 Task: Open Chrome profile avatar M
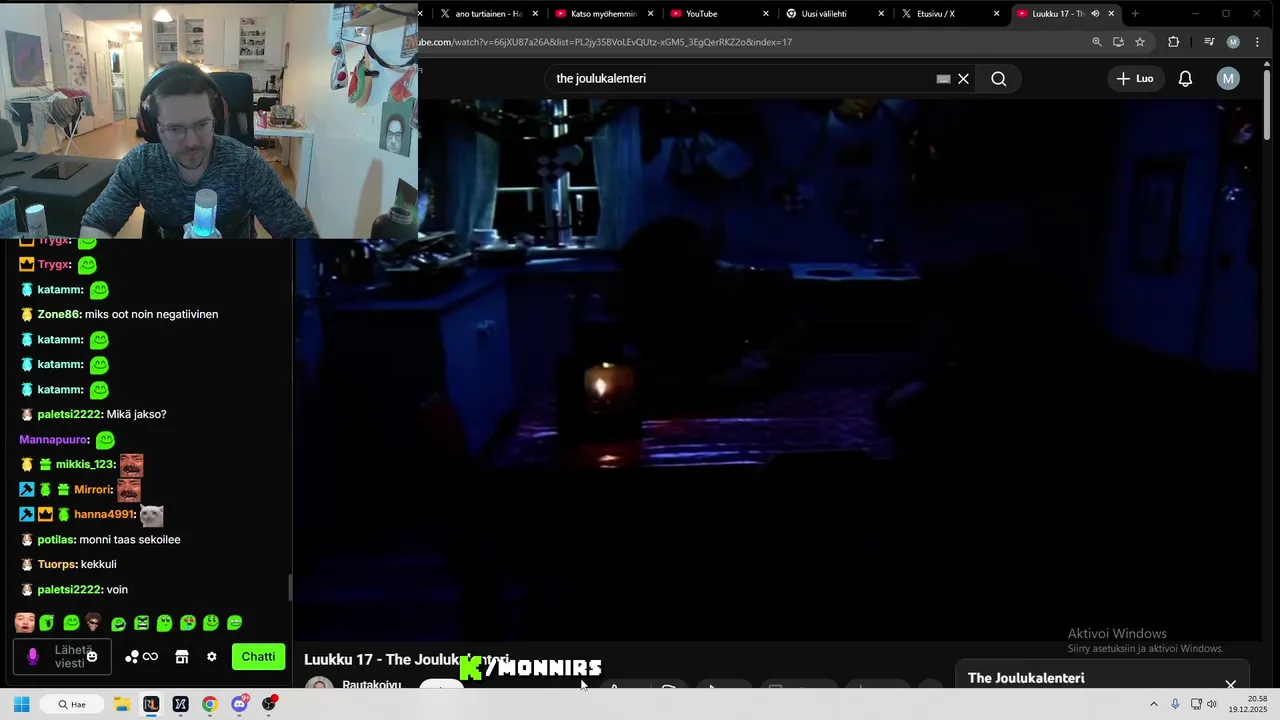tap(1233, 42)
